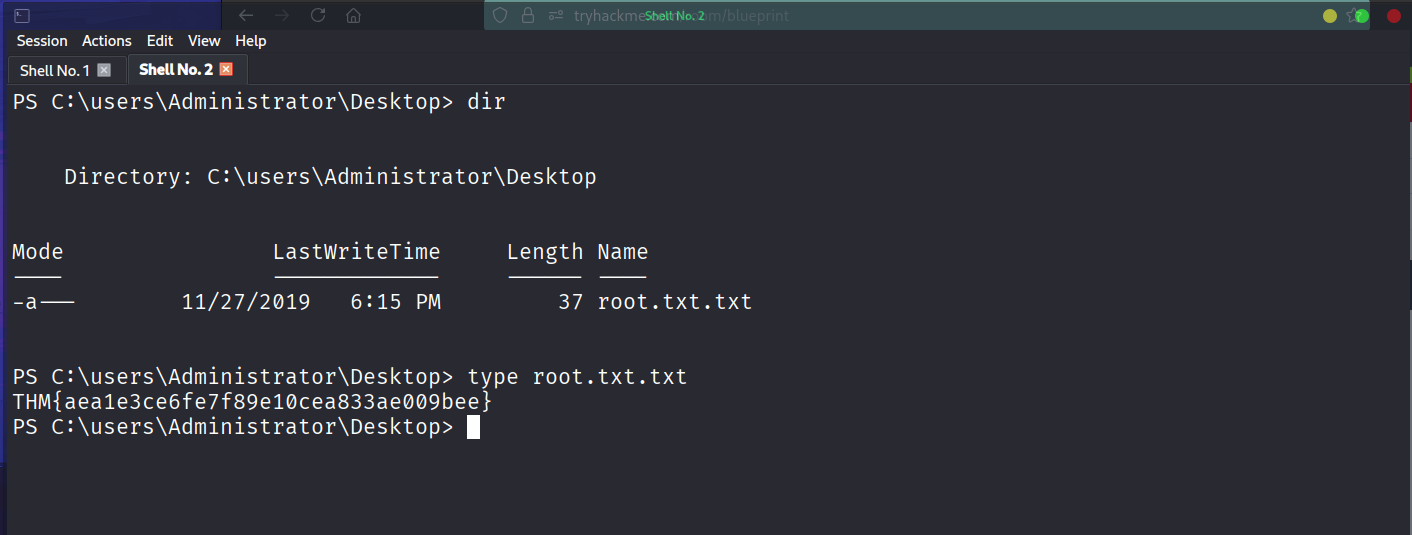The image size is (1412, 535).
Task: Click the browser back arrow
Action: point(246,15)
